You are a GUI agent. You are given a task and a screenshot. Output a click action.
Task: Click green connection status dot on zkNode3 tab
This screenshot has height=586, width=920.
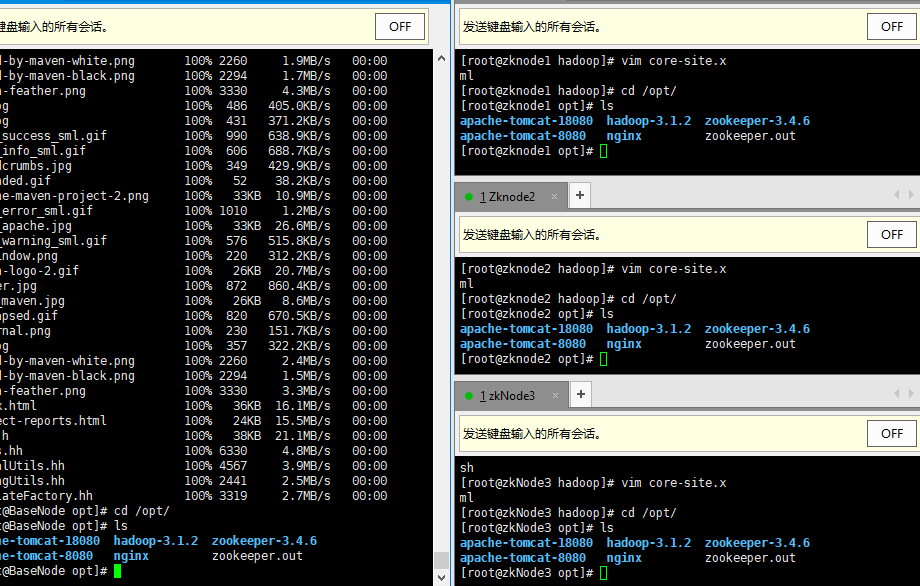click(469, 396)
